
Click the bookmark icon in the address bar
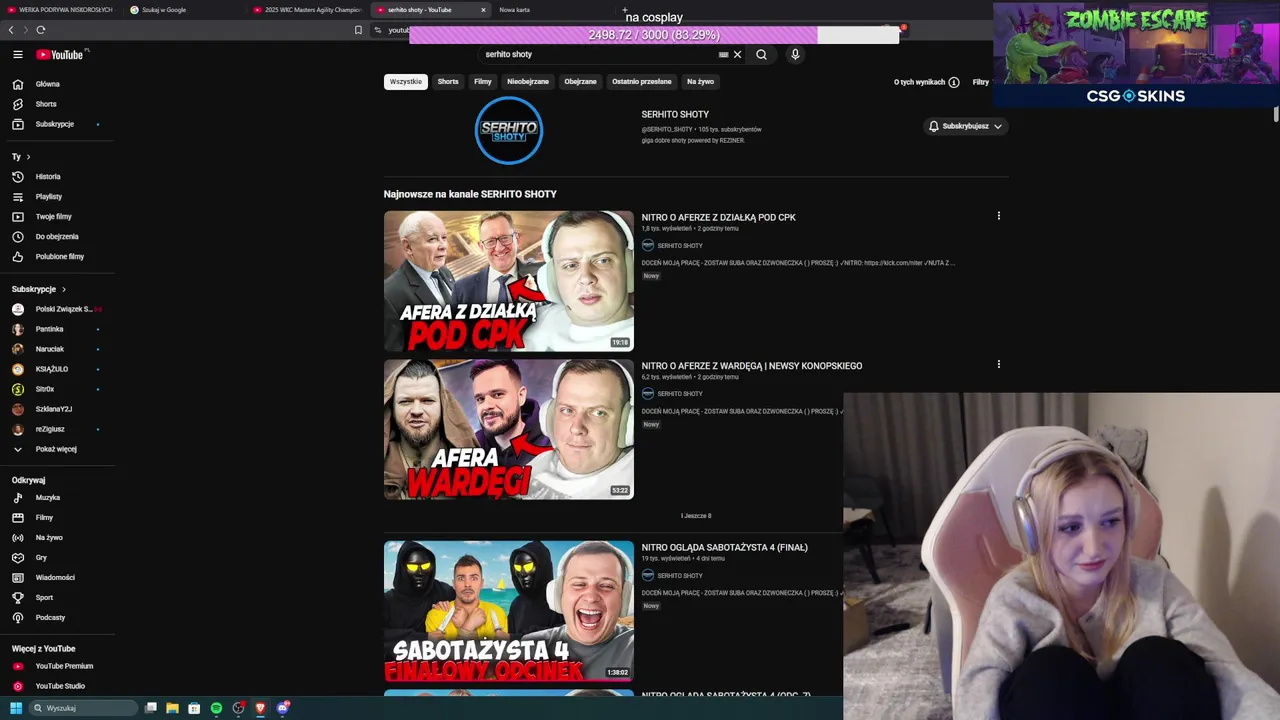click(358, 30)
